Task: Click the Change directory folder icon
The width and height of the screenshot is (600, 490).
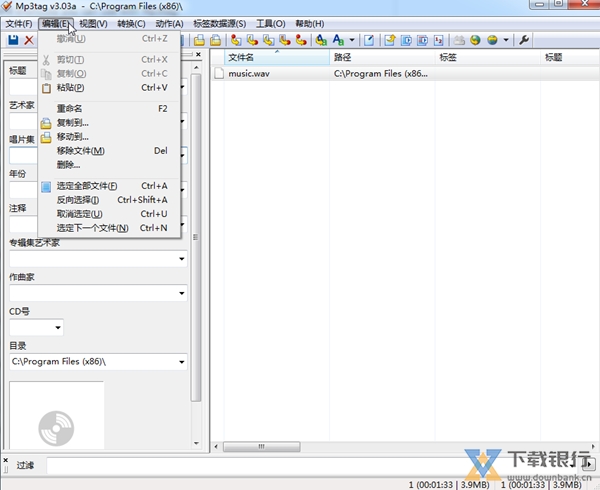Action: tap(199, 40)
